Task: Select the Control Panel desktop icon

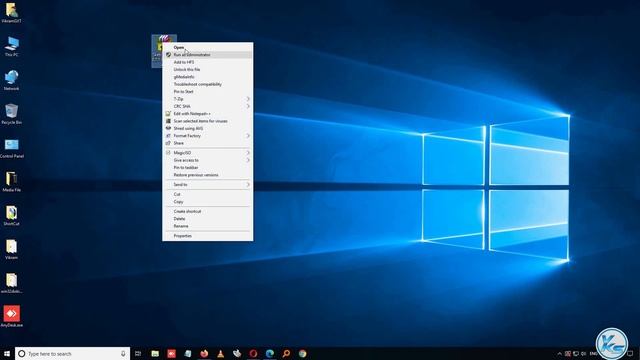Action: click(11, 148)
